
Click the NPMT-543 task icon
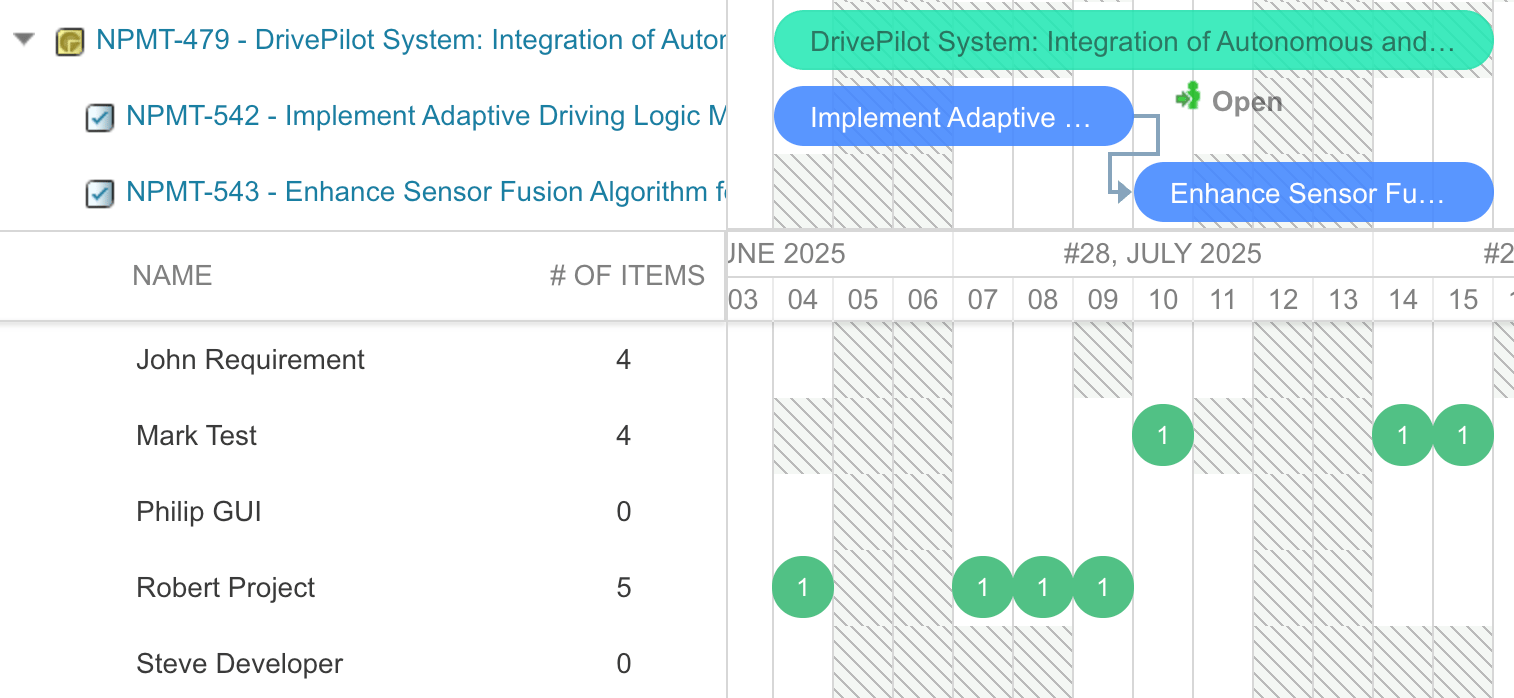[x=99, y=193]
